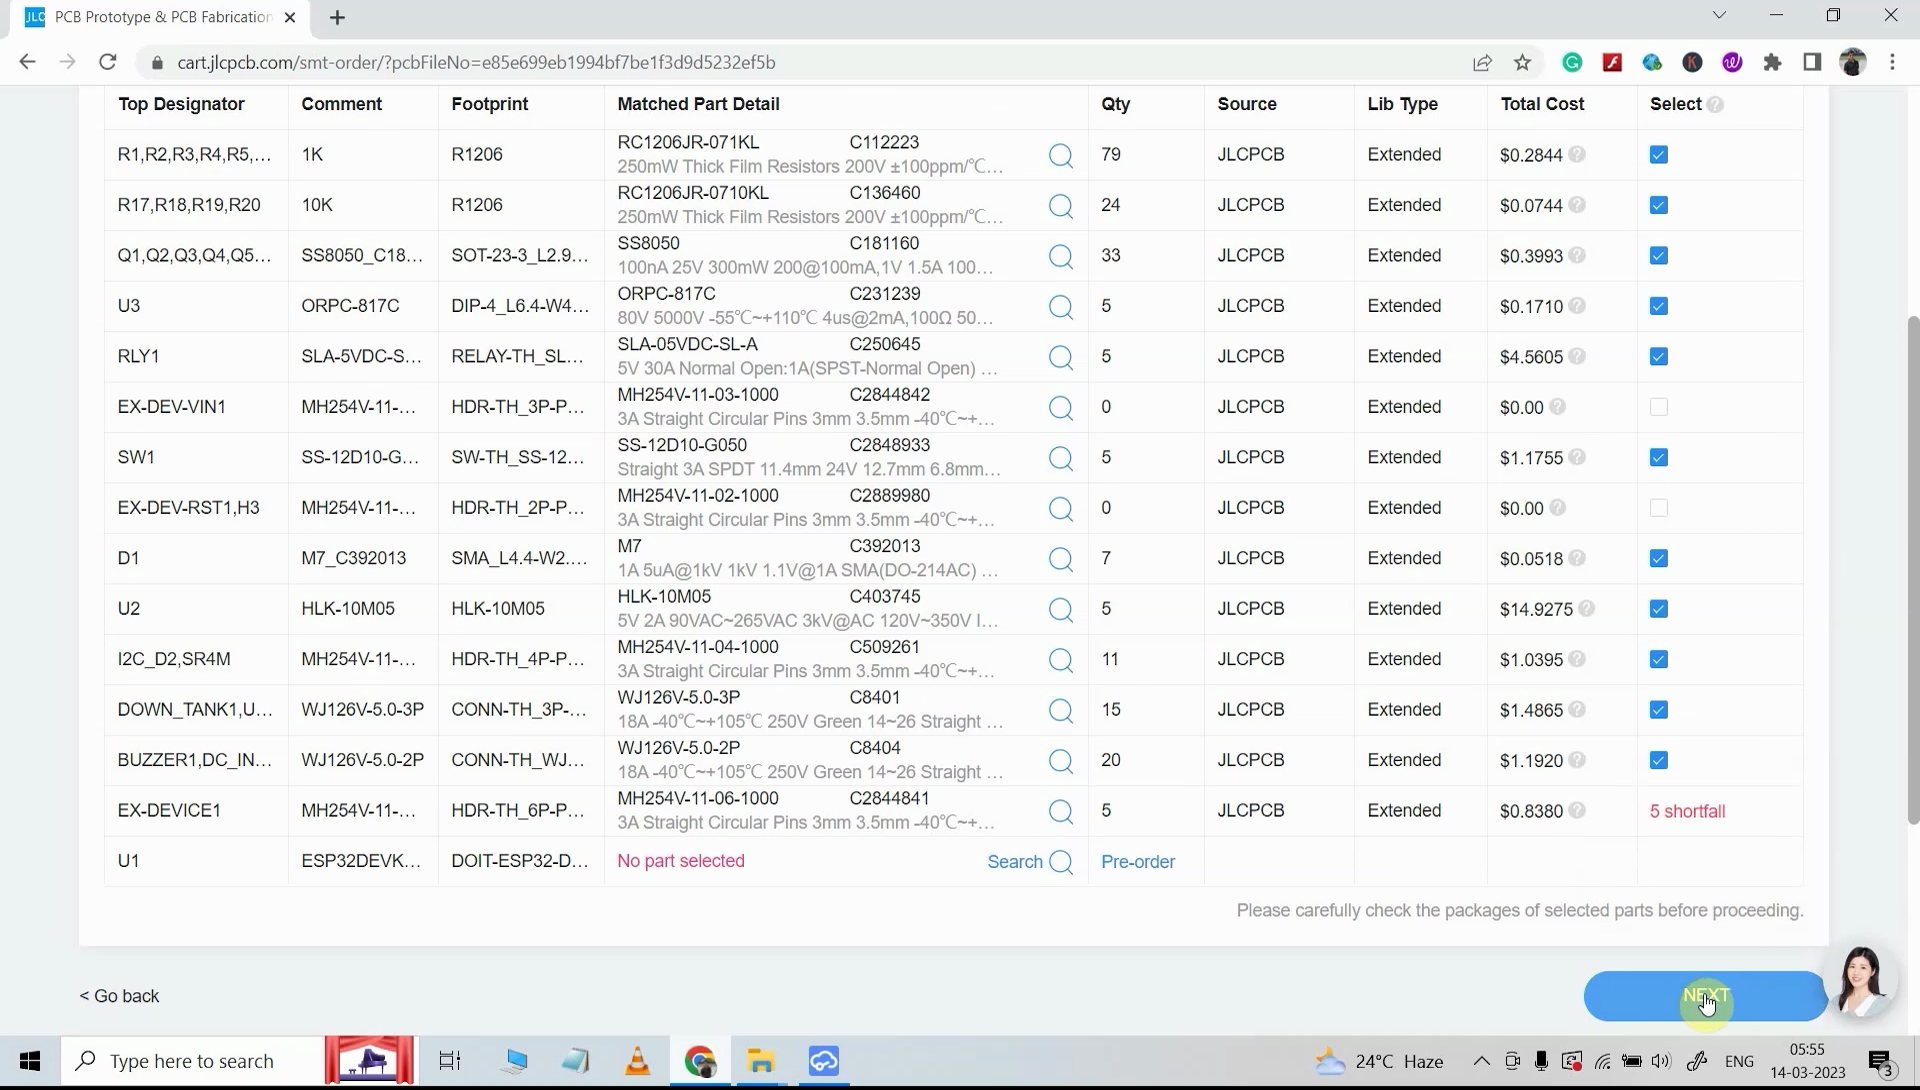This screenshot has height=1090, width=1920.
Task: Click the Go back link
Action: [118, 996]
